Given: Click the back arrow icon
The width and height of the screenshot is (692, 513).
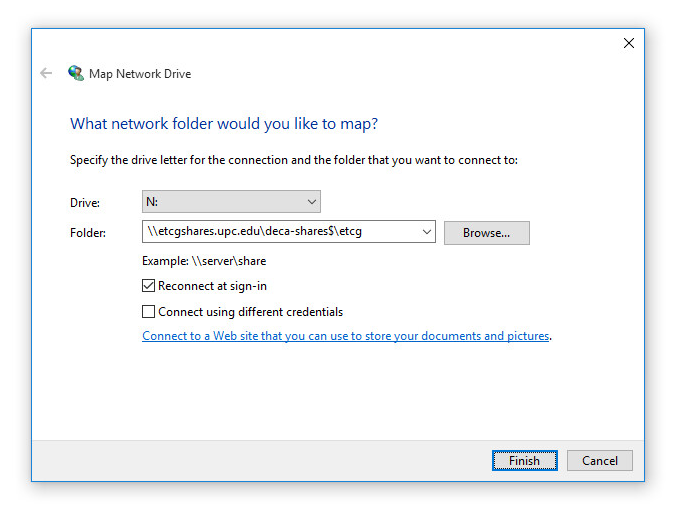Looking at the screenshot, I should pos(46,73).
